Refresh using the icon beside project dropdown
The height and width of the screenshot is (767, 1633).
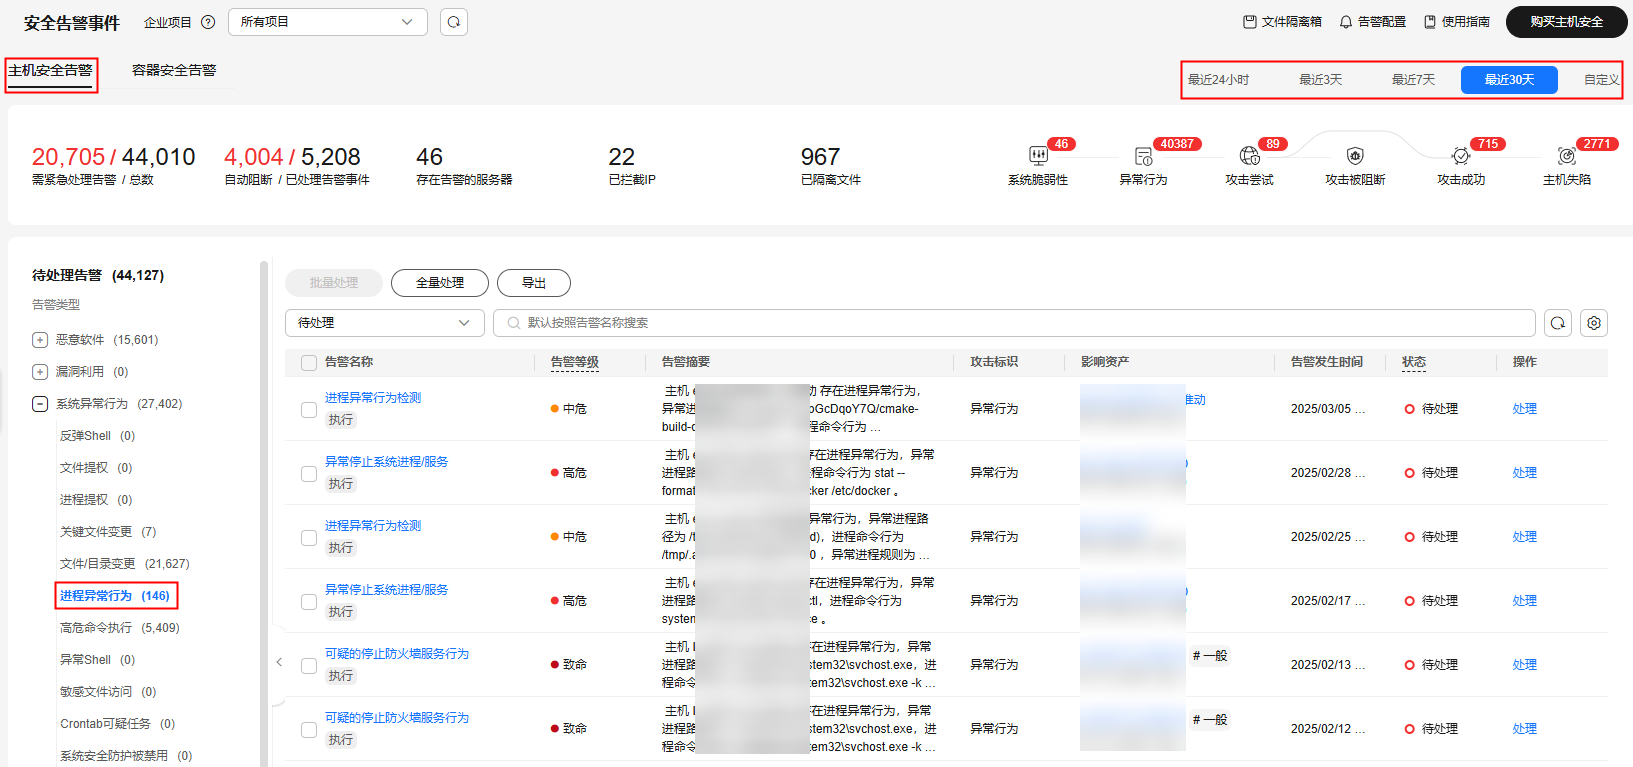454,22
